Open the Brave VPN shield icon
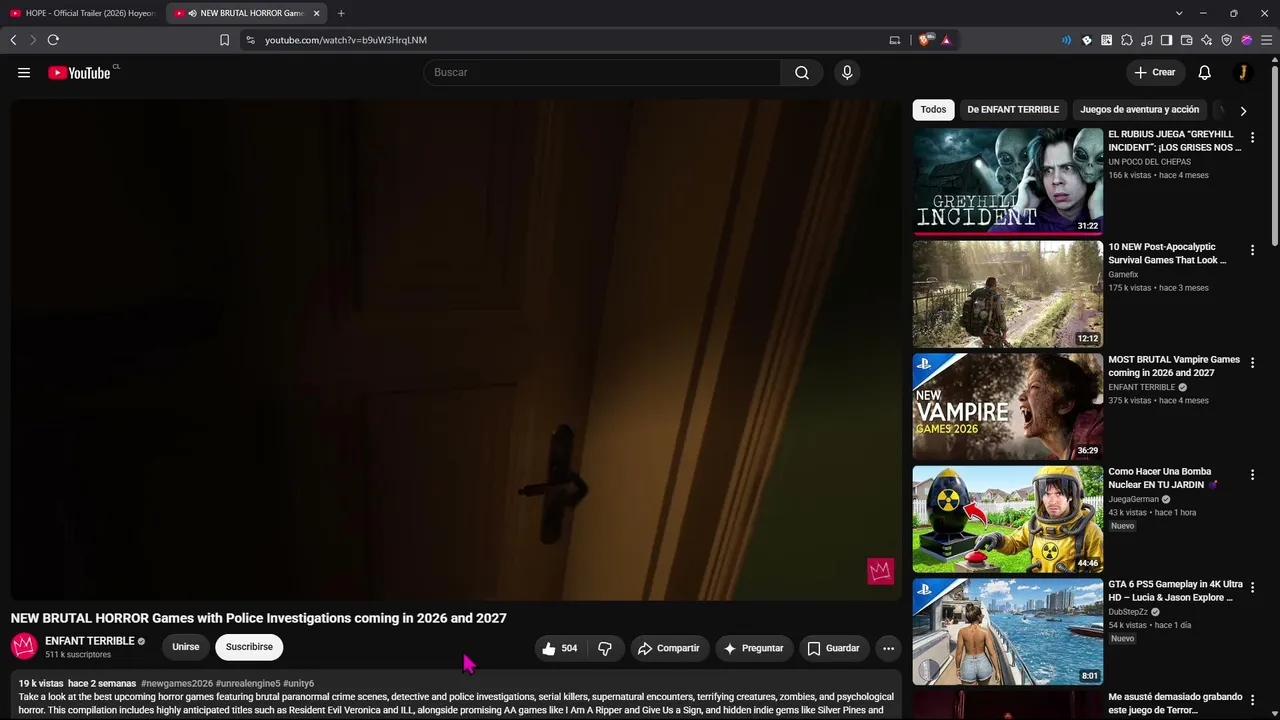 1226,40
